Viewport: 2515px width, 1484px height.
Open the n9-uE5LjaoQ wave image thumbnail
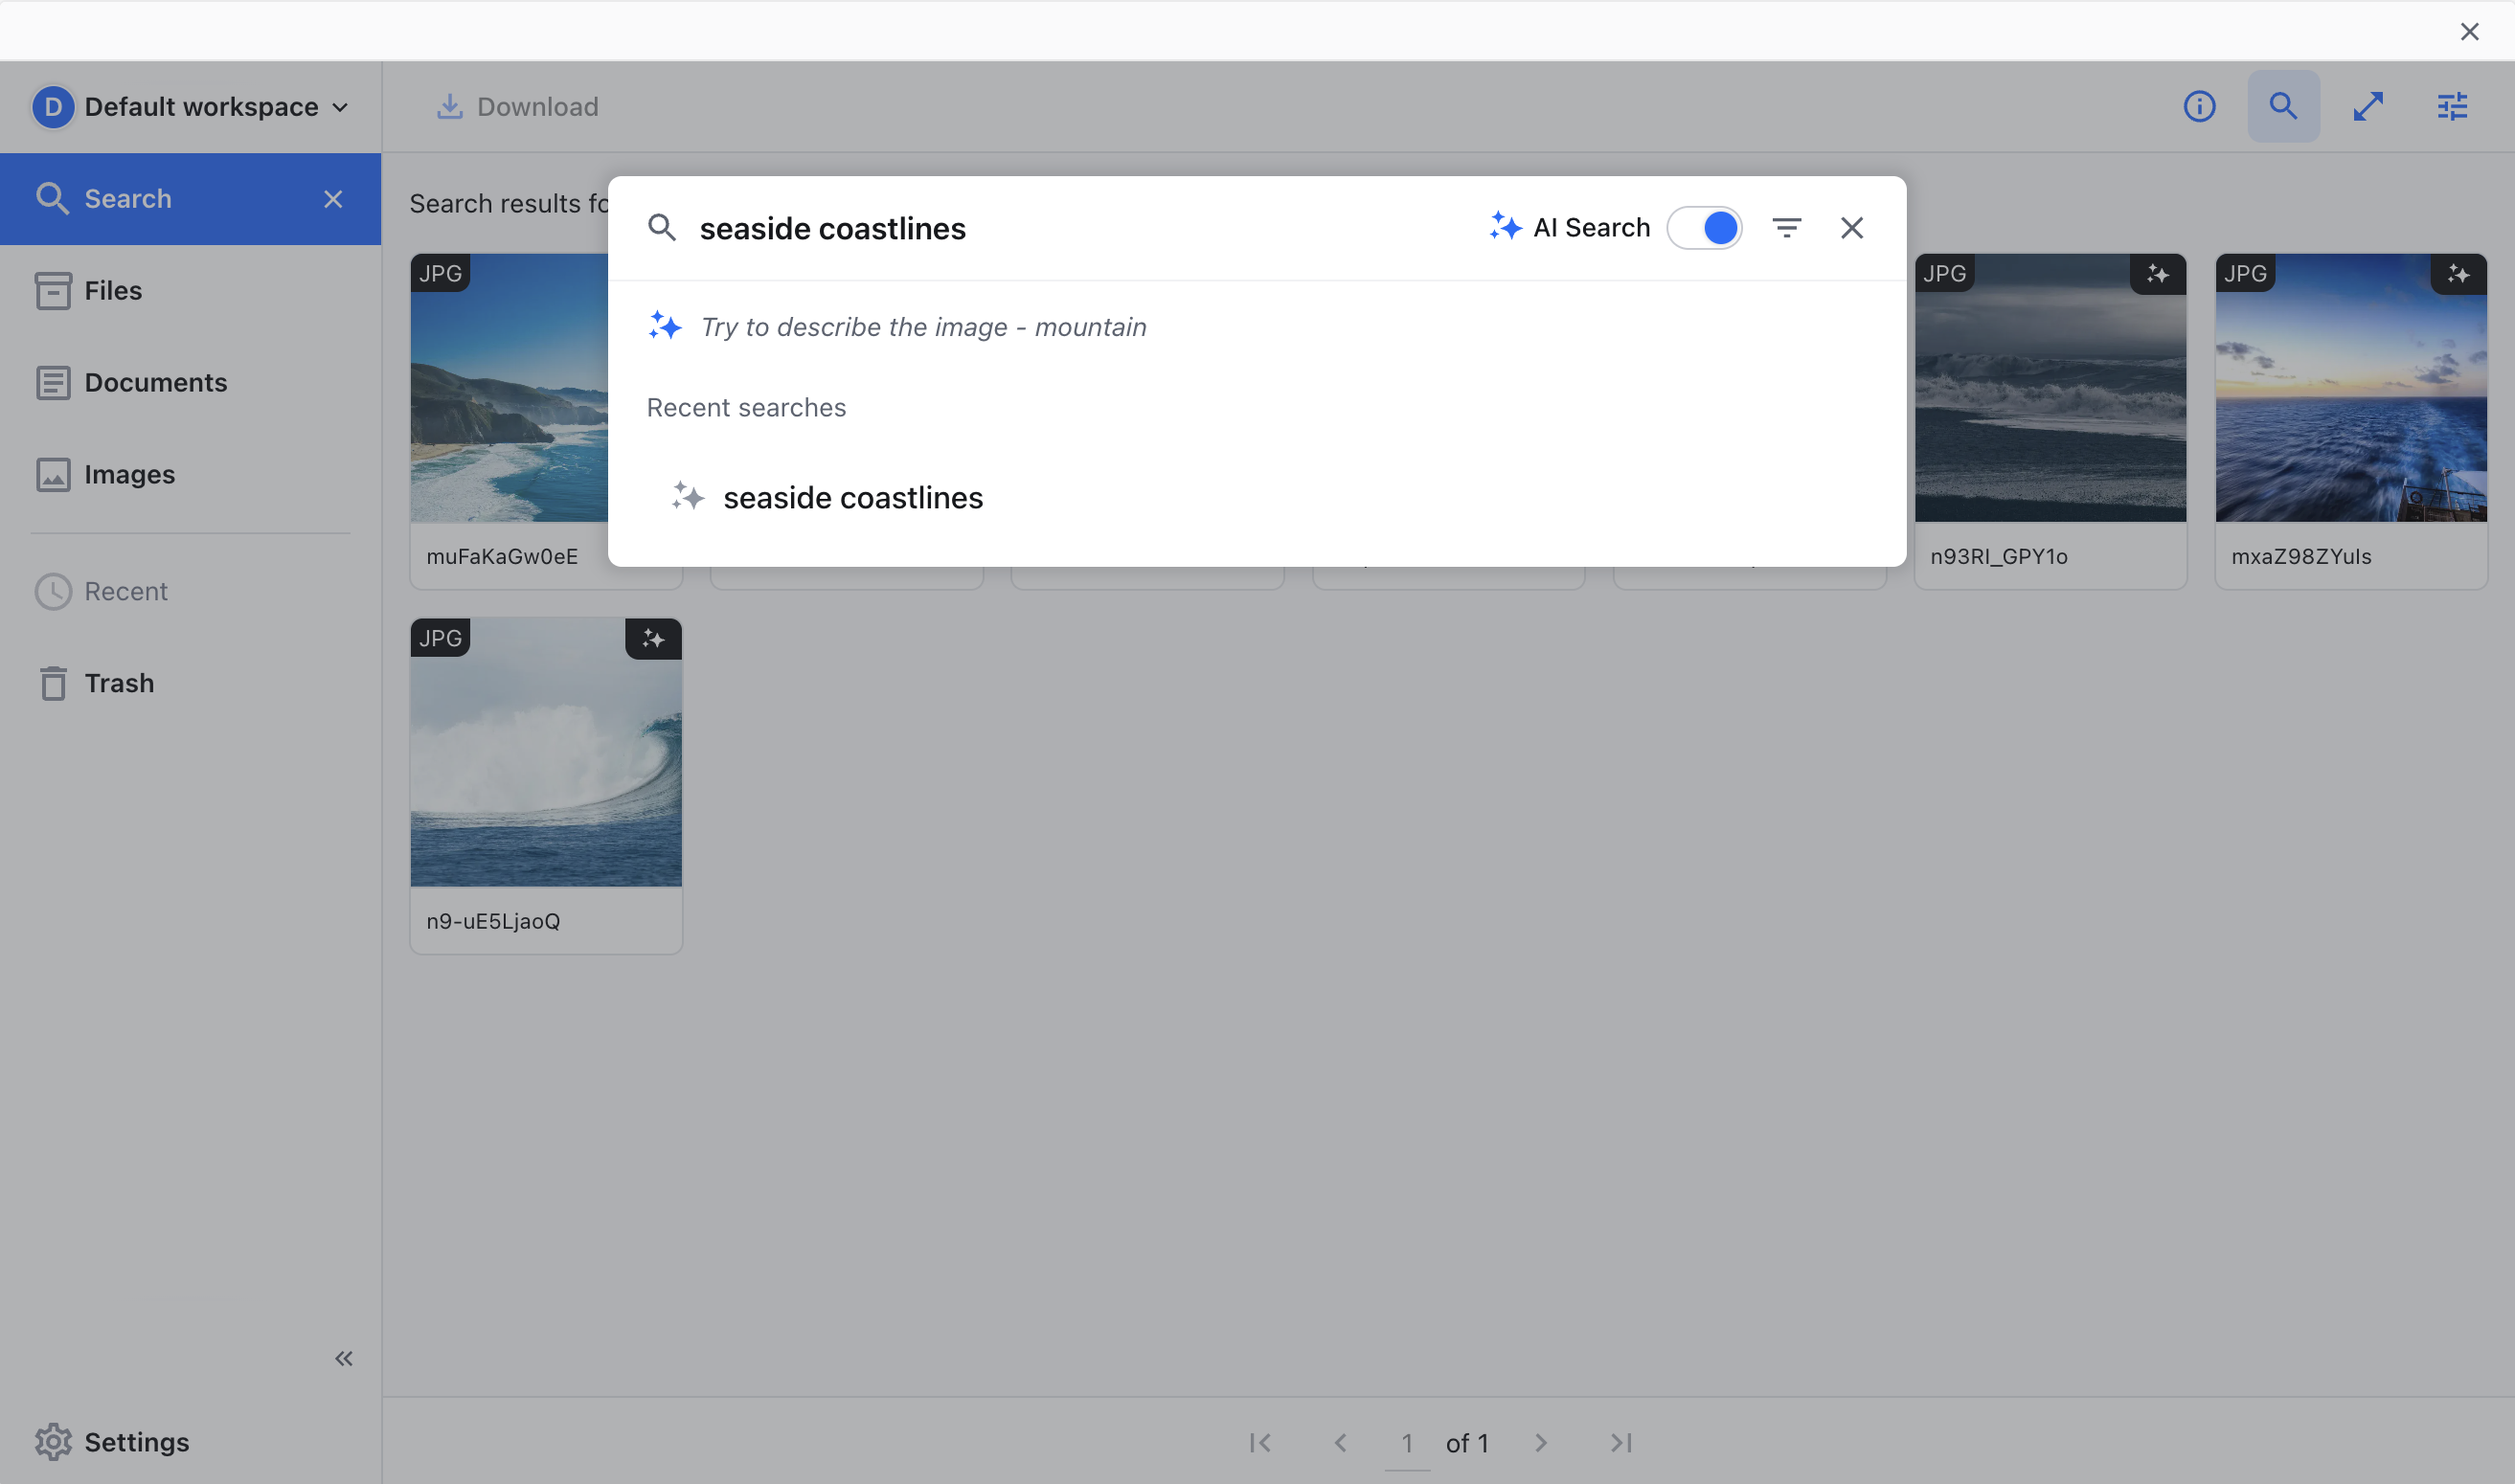click(x=545, y=751)
